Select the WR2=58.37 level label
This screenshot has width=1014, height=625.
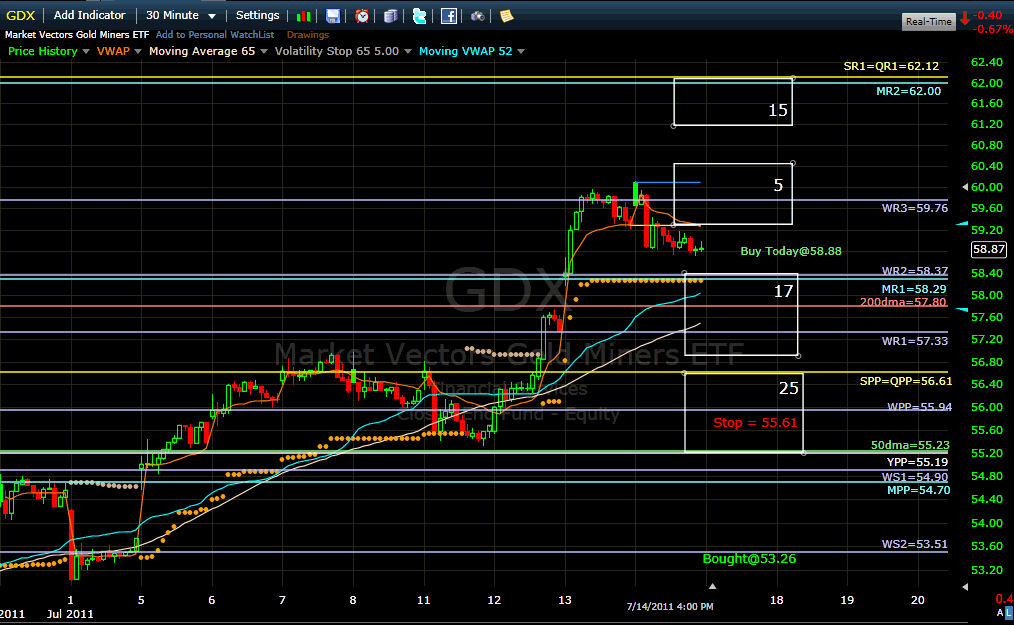pos(914,271)
